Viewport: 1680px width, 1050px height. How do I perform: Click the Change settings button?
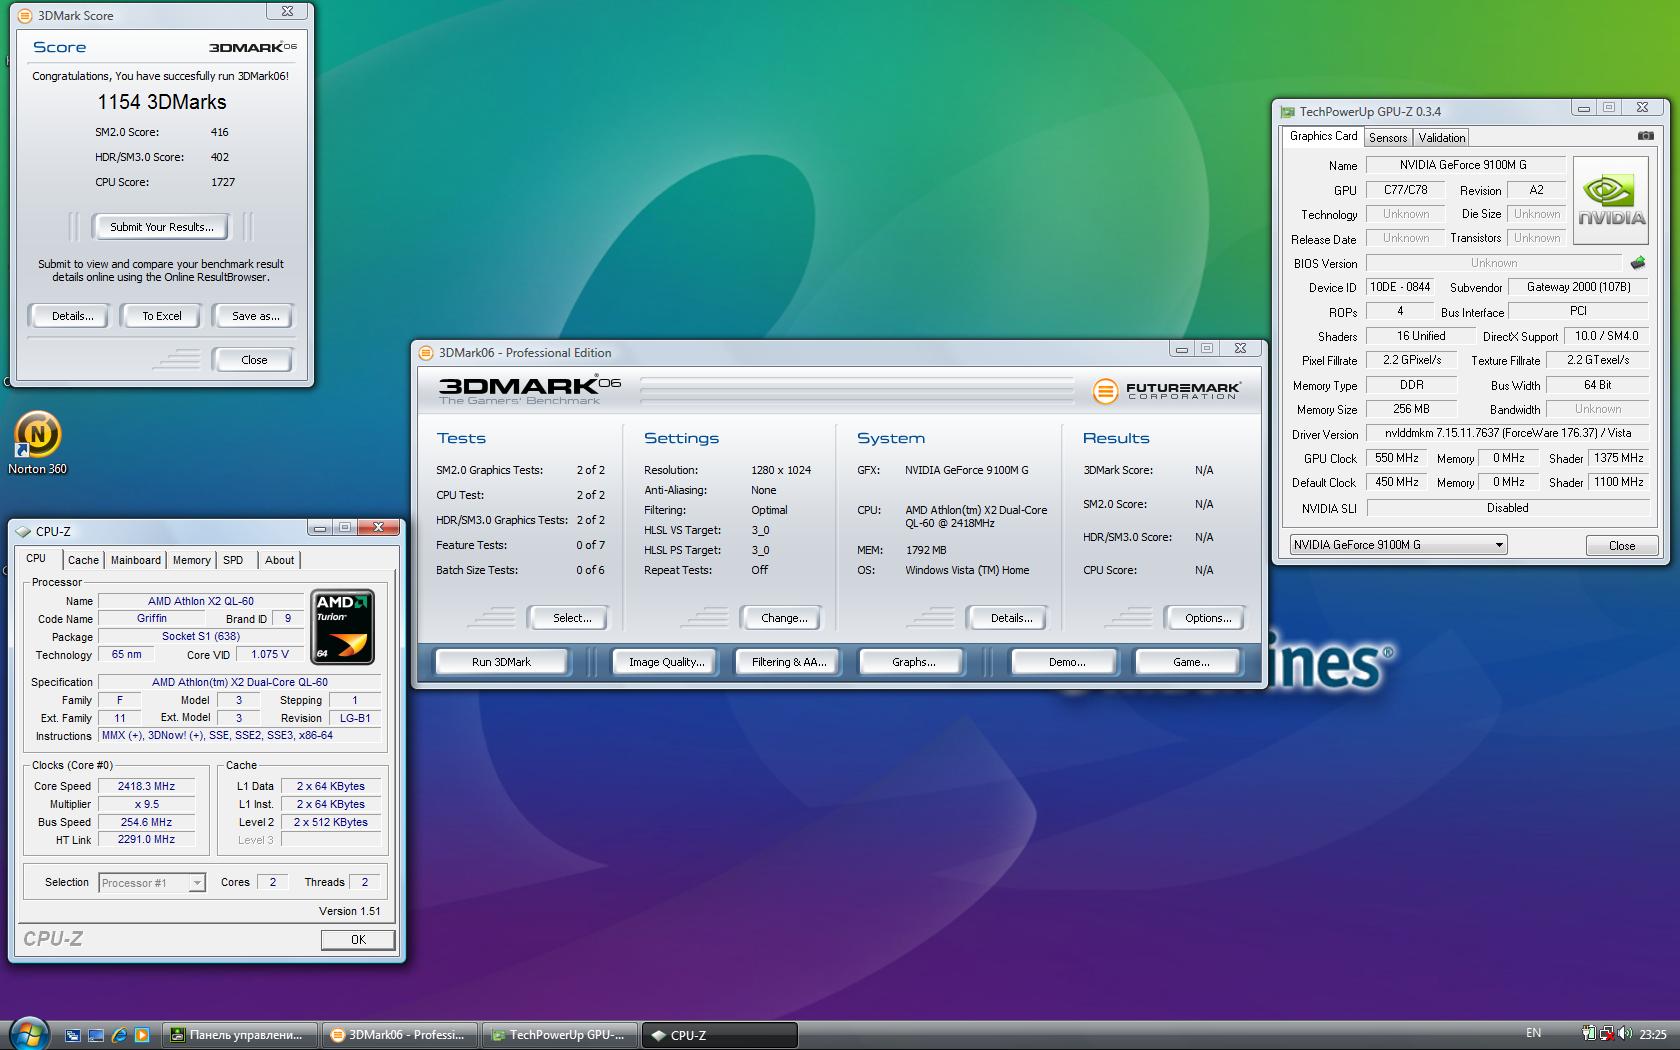(x=784, y=618)
